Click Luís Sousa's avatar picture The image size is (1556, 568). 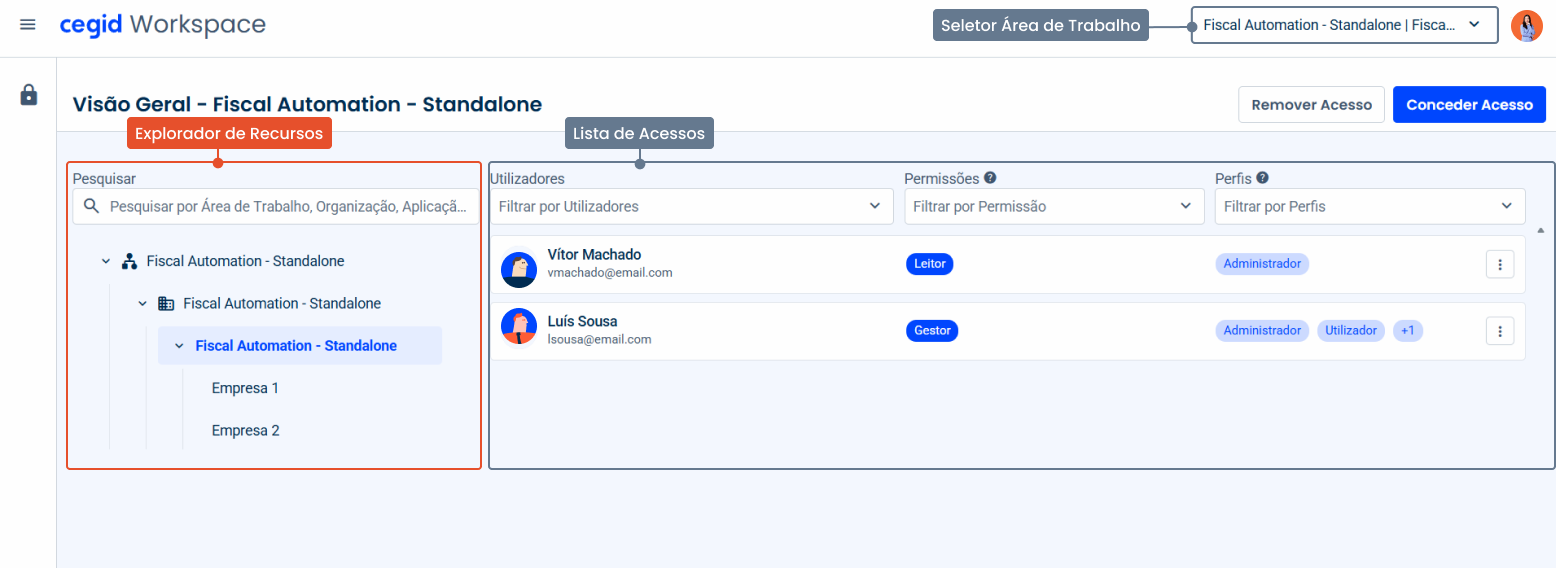pyautogui.click(x=518, y=327)
